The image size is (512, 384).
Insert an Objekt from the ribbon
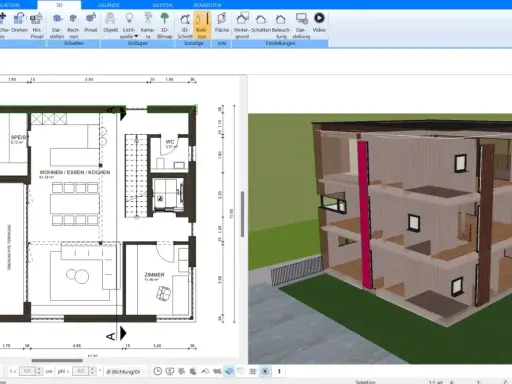point(110,23)
